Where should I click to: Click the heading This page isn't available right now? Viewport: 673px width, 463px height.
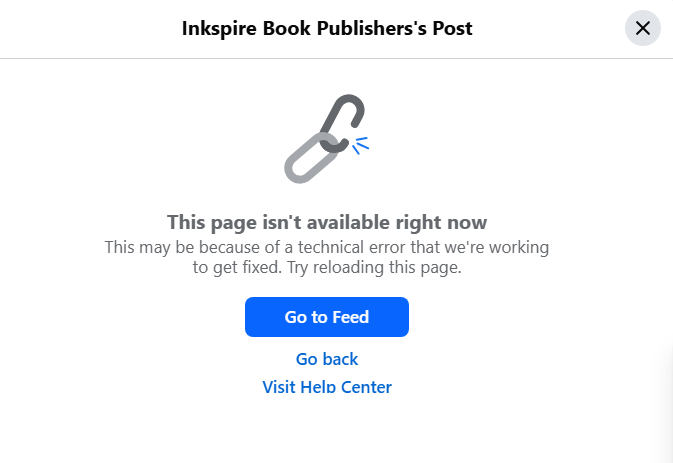click(327, 222)
